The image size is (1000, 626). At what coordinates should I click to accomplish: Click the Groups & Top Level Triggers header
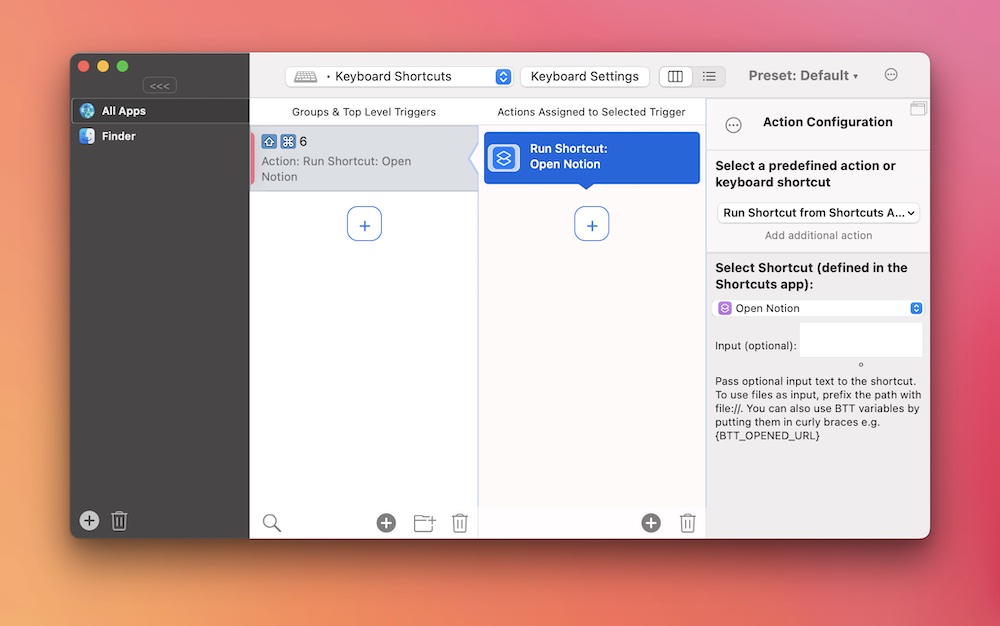[364, 112]
